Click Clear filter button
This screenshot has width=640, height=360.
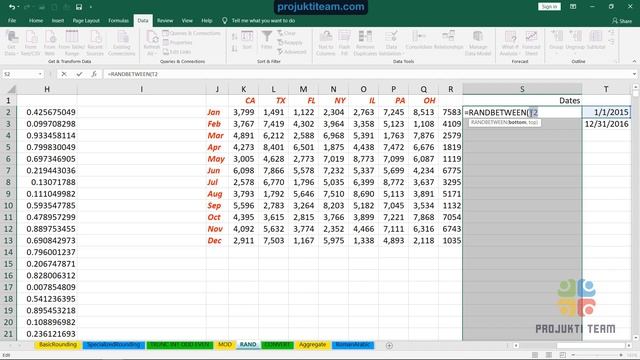click(x=287, y=33)
